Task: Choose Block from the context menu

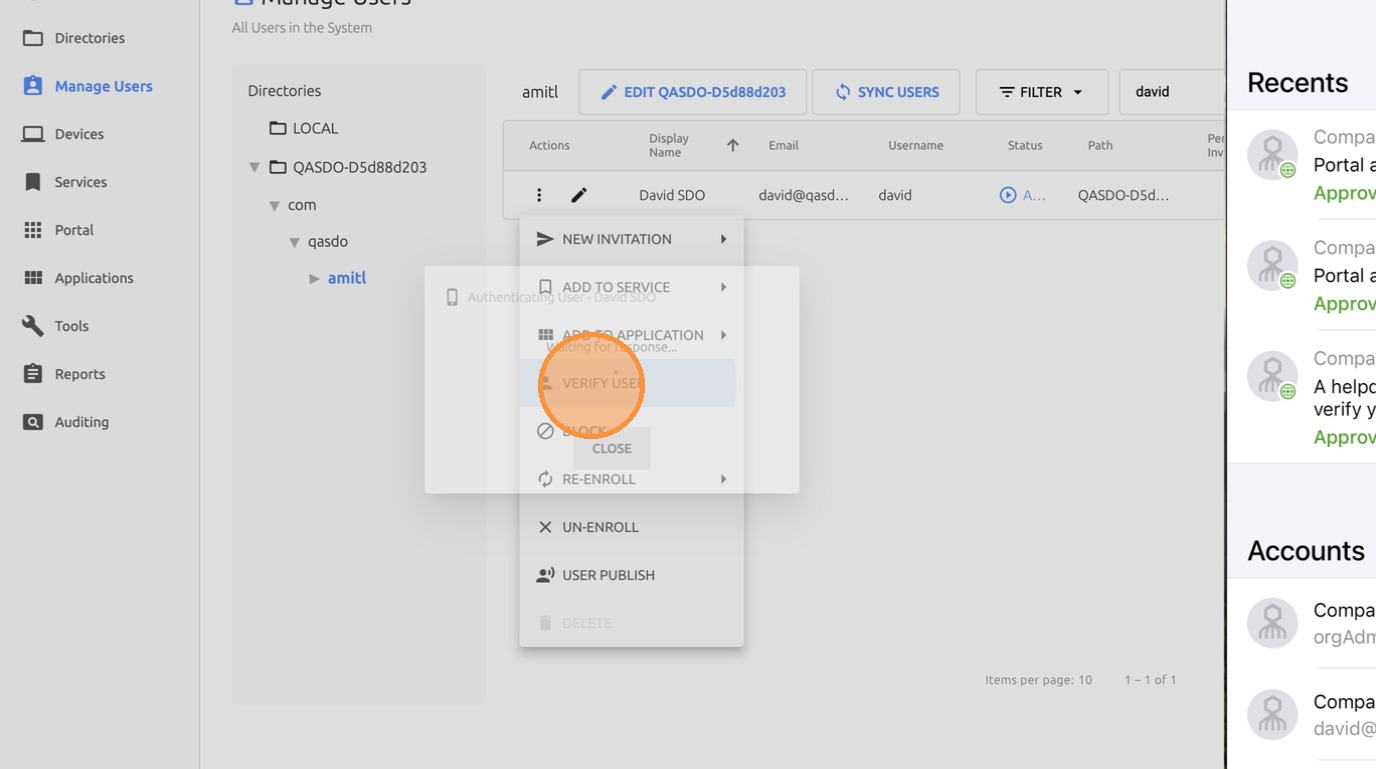Action: click(631, 431)
